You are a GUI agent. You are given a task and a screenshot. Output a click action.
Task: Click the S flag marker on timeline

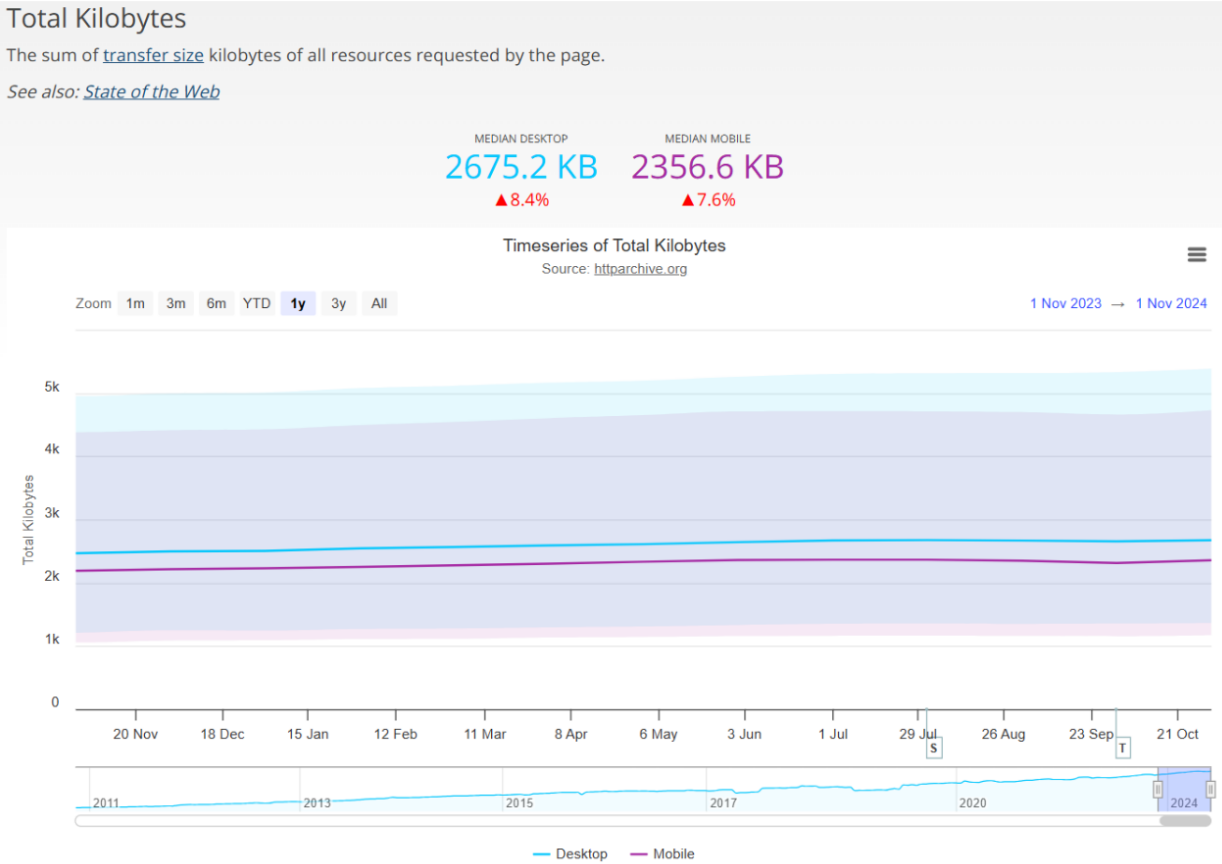(x=933, y=747)
